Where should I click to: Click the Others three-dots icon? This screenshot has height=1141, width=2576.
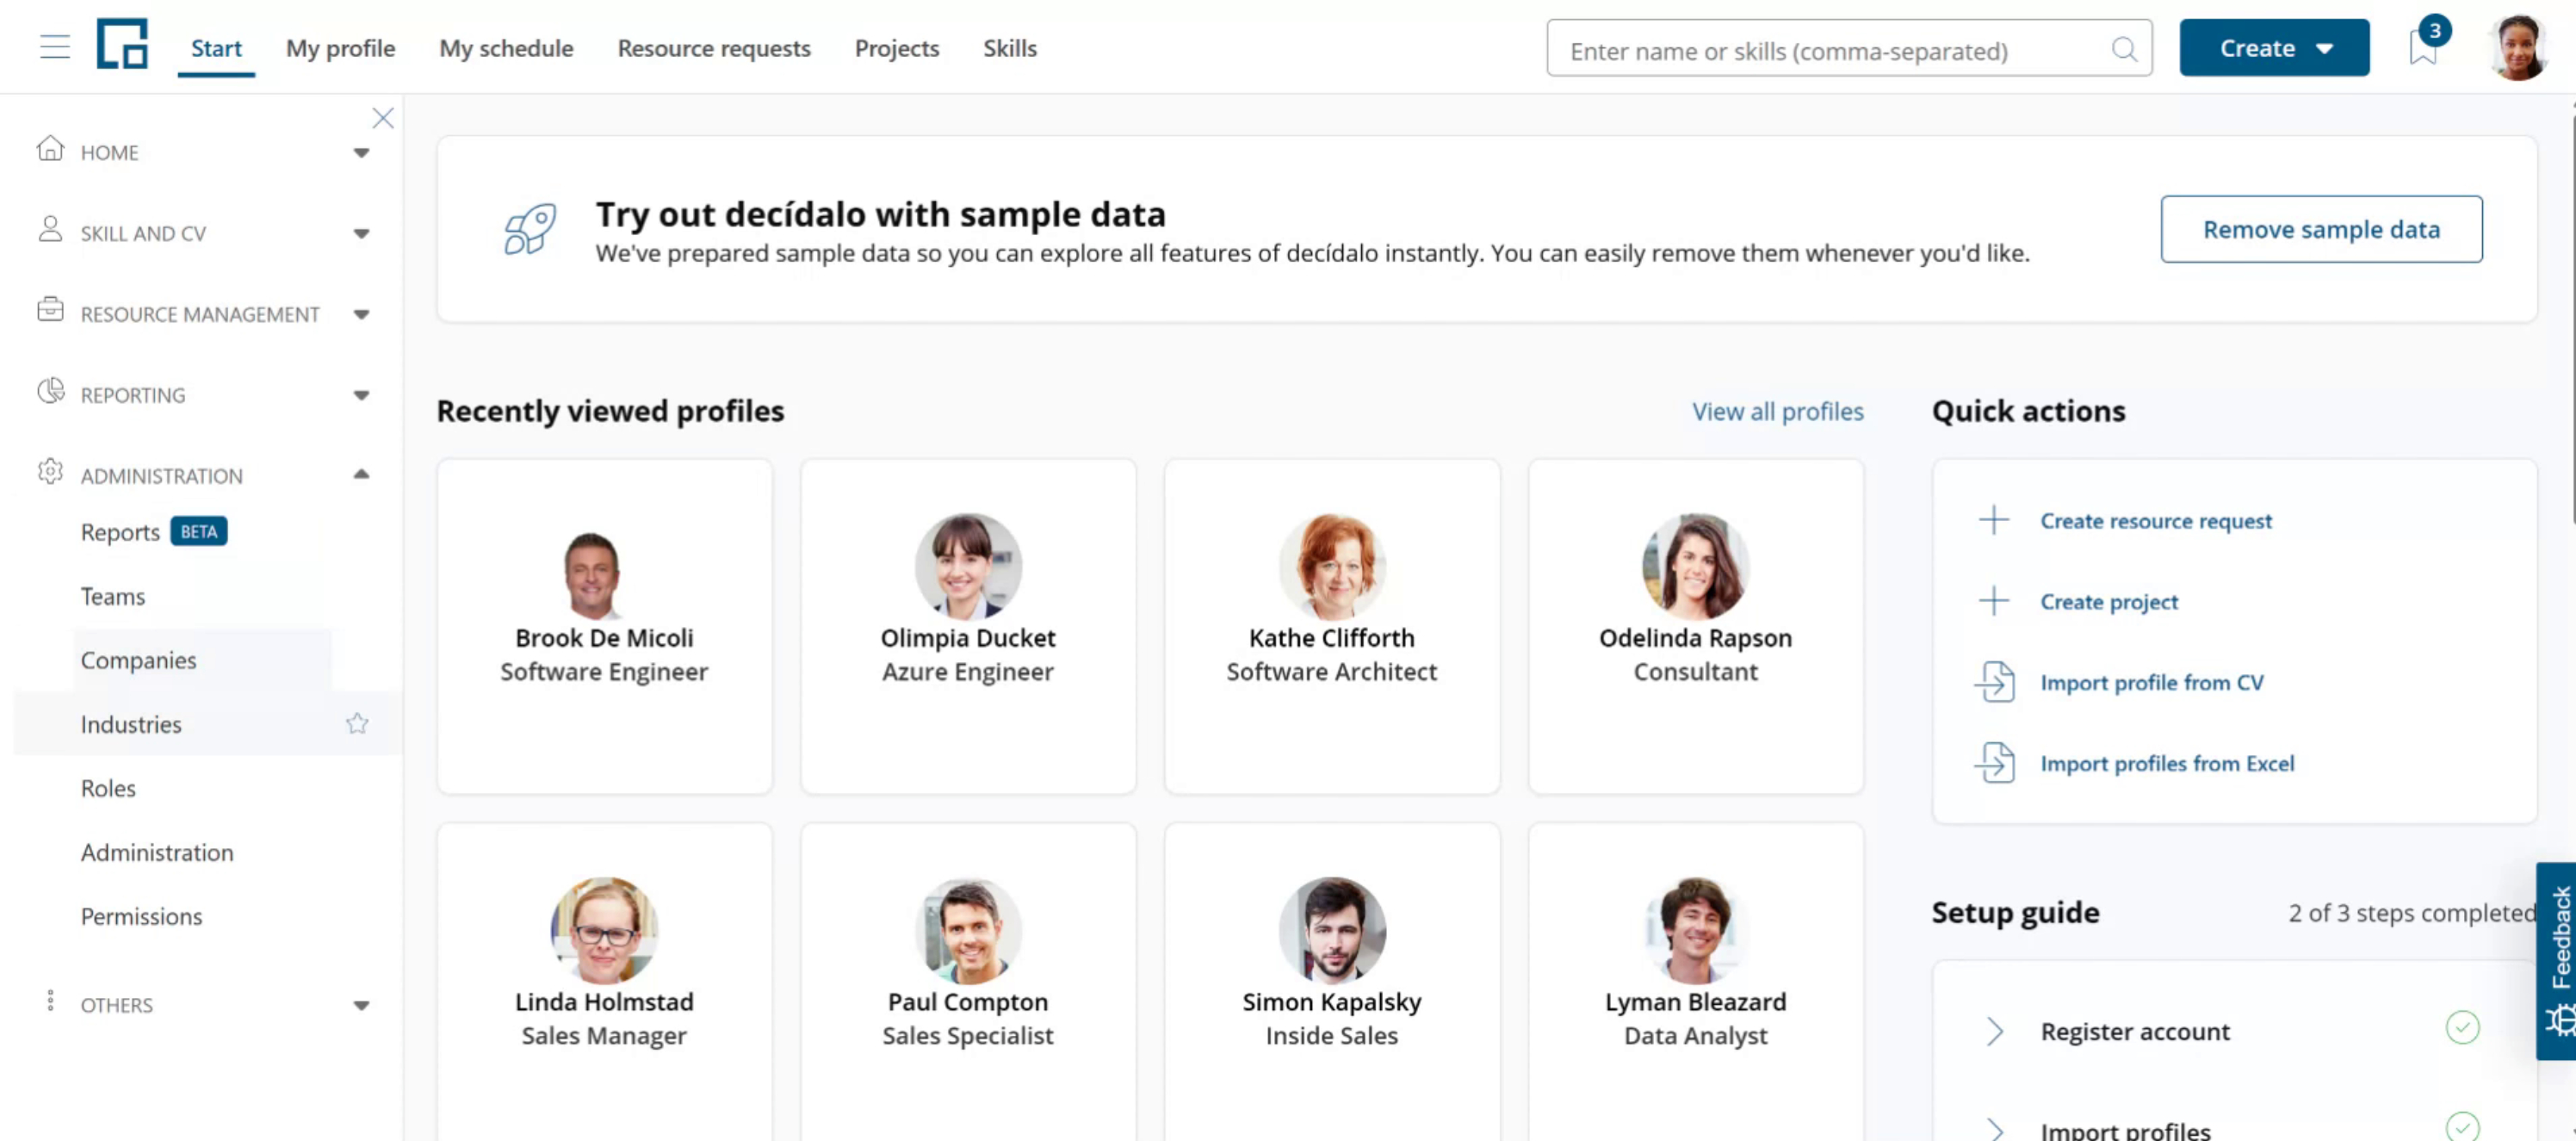tap(50, 1001)
